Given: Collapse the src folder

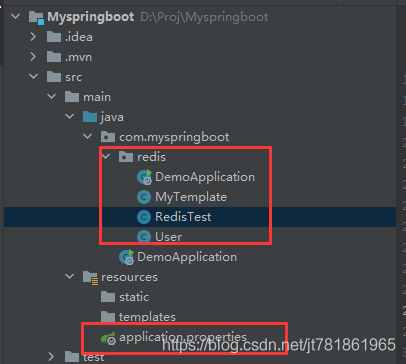Looking at the screenshot, I should (x=34, y=77).
